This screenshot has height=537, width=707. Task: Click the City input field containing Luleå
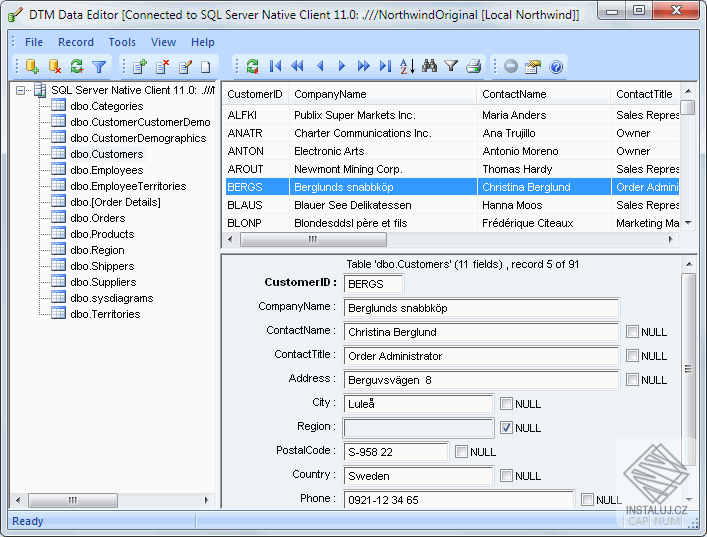tap(418, 404)
